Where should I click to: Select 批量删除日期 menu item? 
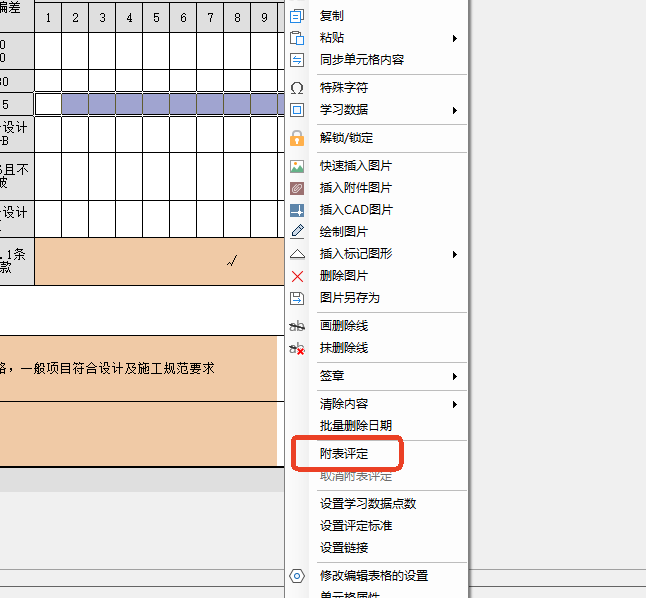click(355, 426)
